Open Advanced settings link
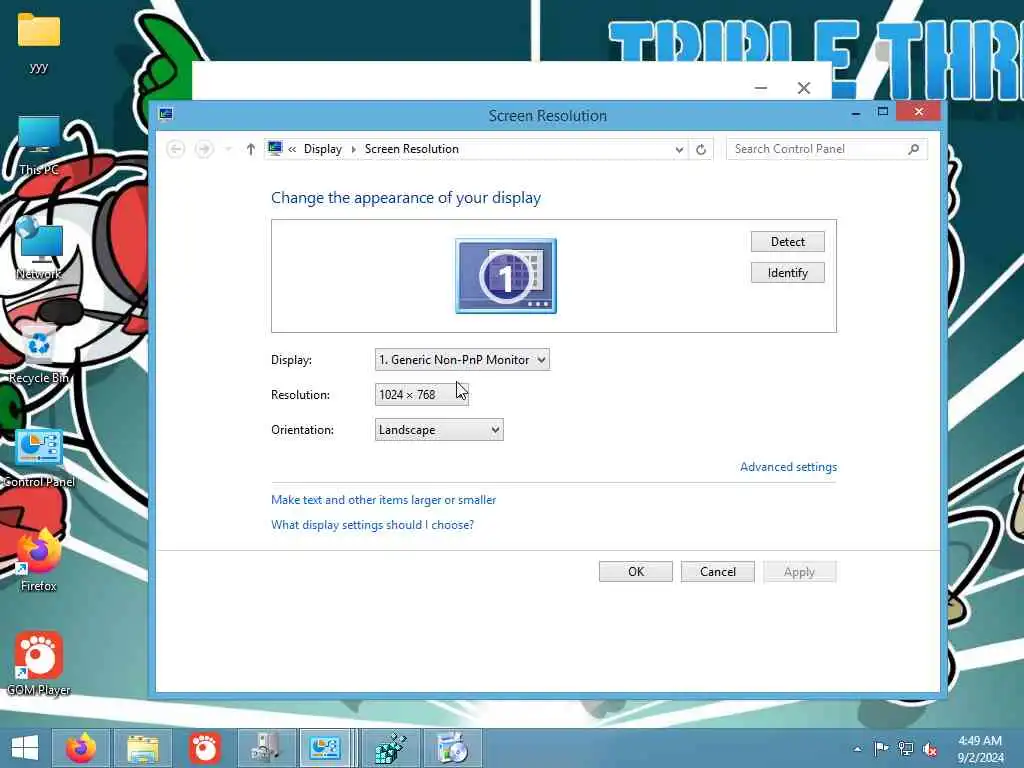Screen dimensions: 1024x768 click(788, 467)
